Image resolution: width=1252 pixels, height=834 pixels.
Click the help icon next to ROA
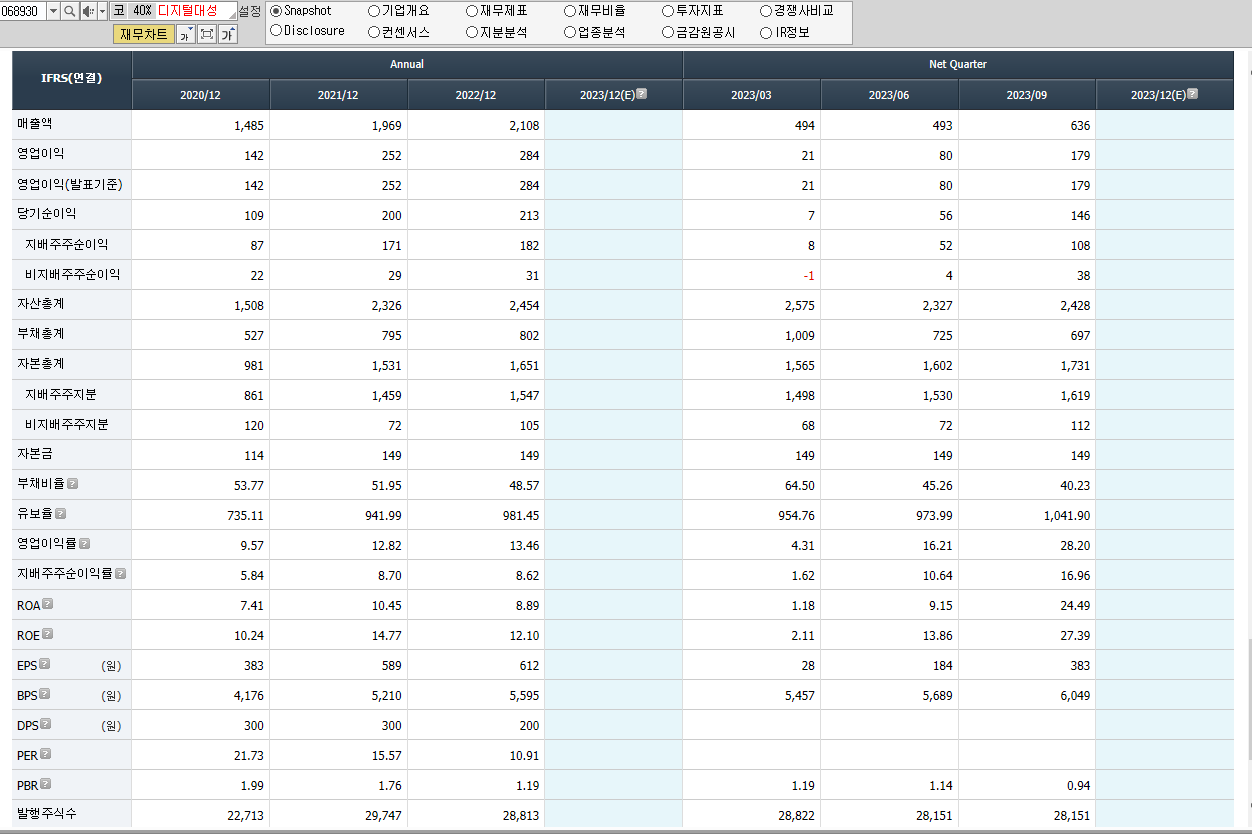(x=47, y=604)
